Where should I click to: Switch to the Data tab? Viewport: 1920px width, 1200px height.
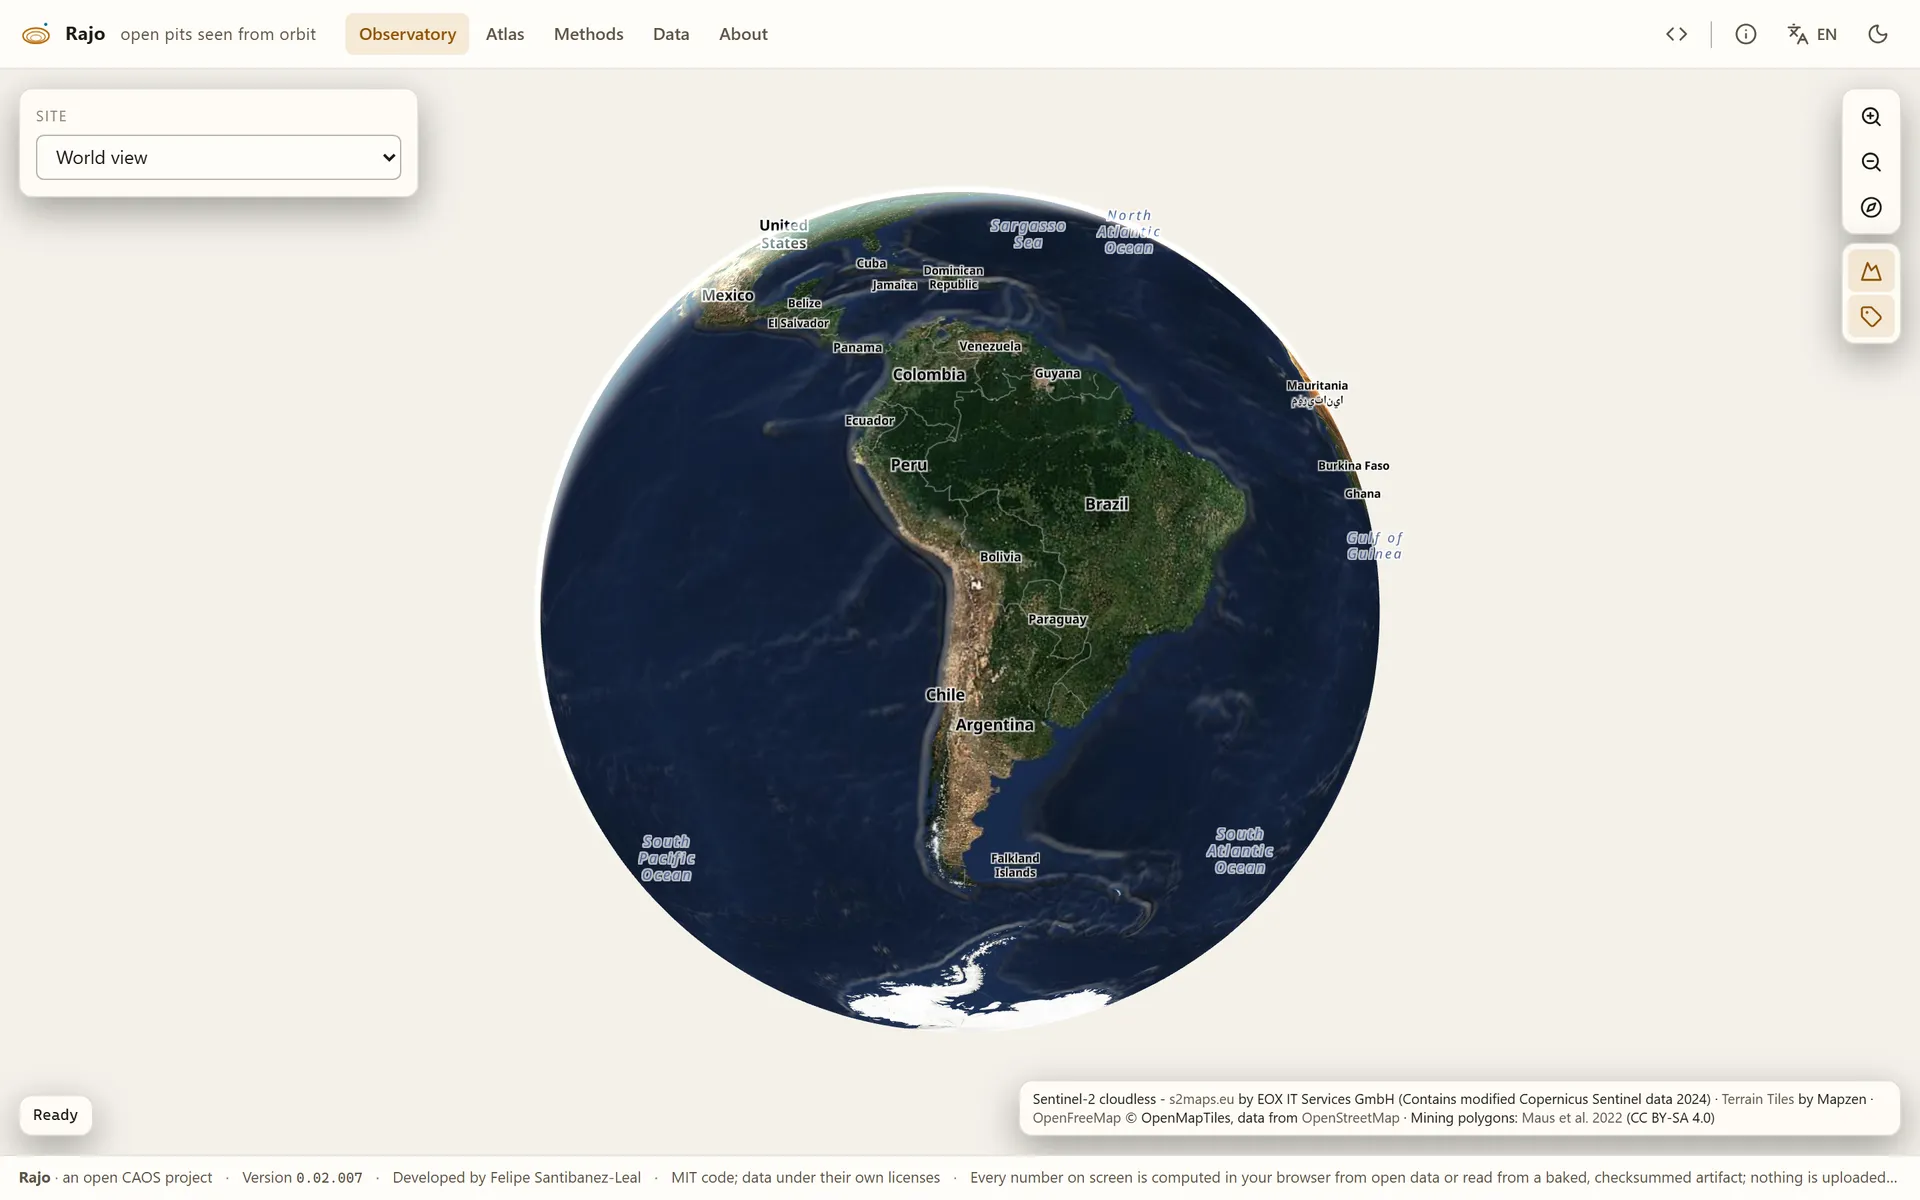[671, 34]
